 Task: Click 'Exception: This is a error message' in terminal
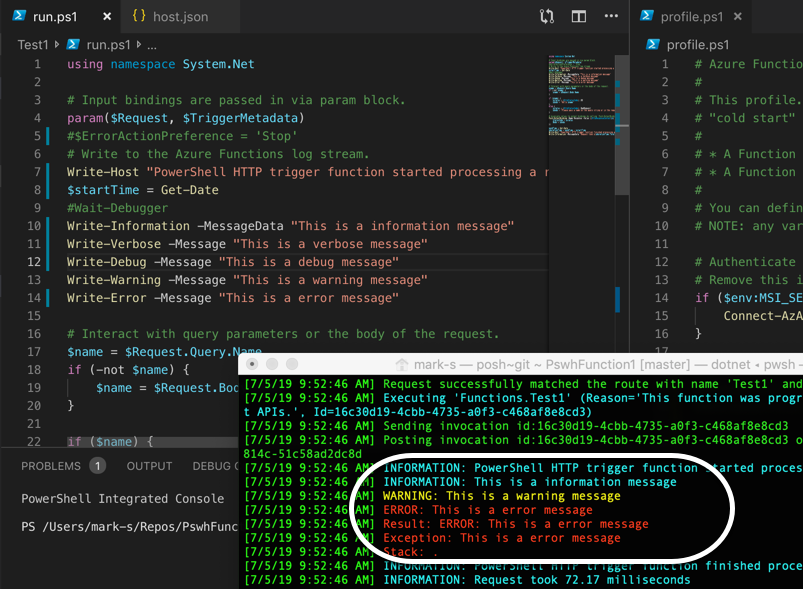pyautogui.click(x=501, y=538)
